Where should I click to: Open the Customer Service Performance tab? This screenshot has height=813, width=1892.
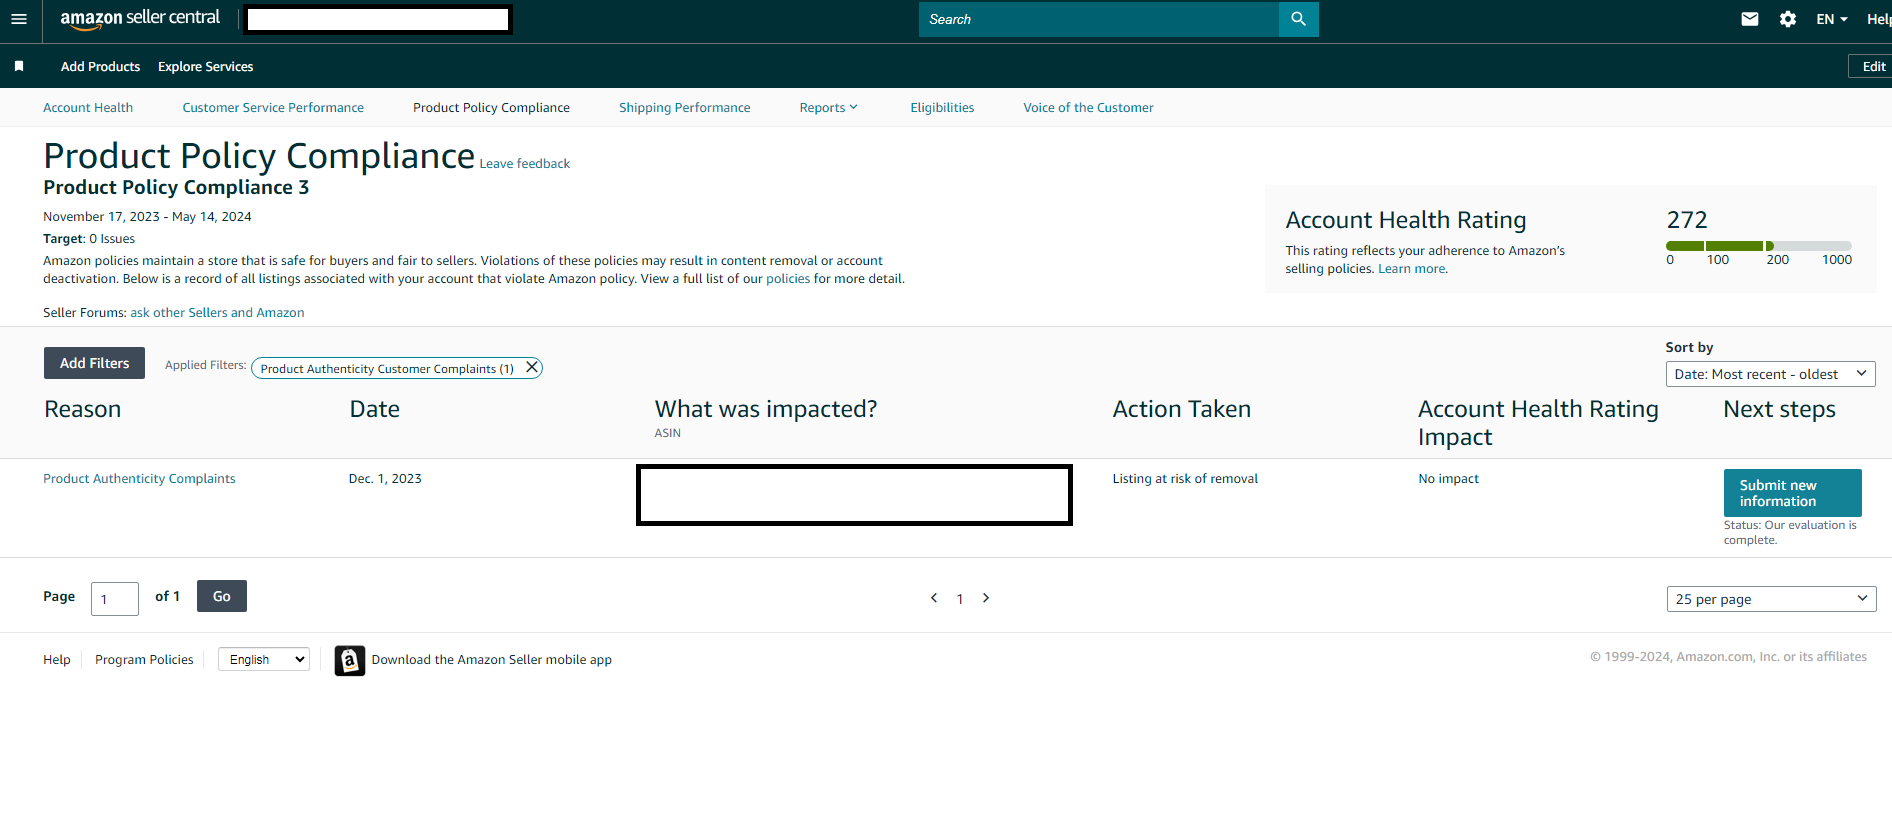tap(273, 108)
